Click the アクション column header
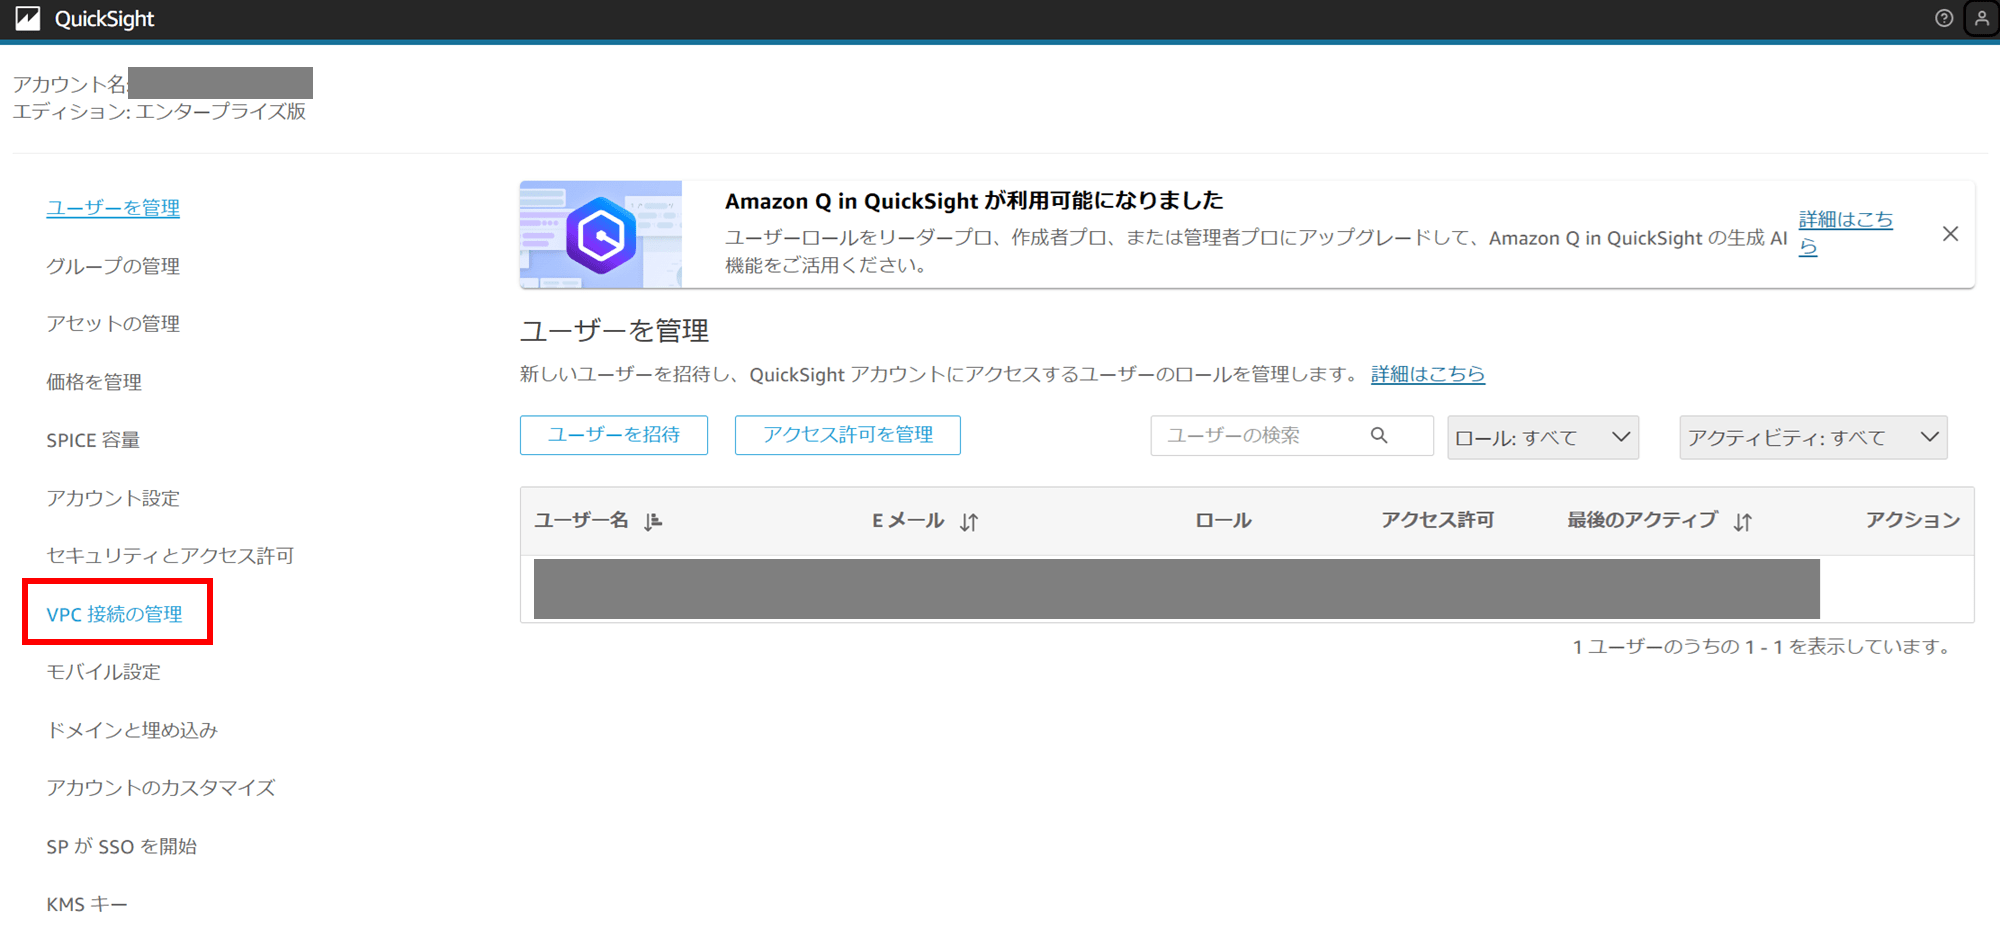 click(x=1912, y=520)
